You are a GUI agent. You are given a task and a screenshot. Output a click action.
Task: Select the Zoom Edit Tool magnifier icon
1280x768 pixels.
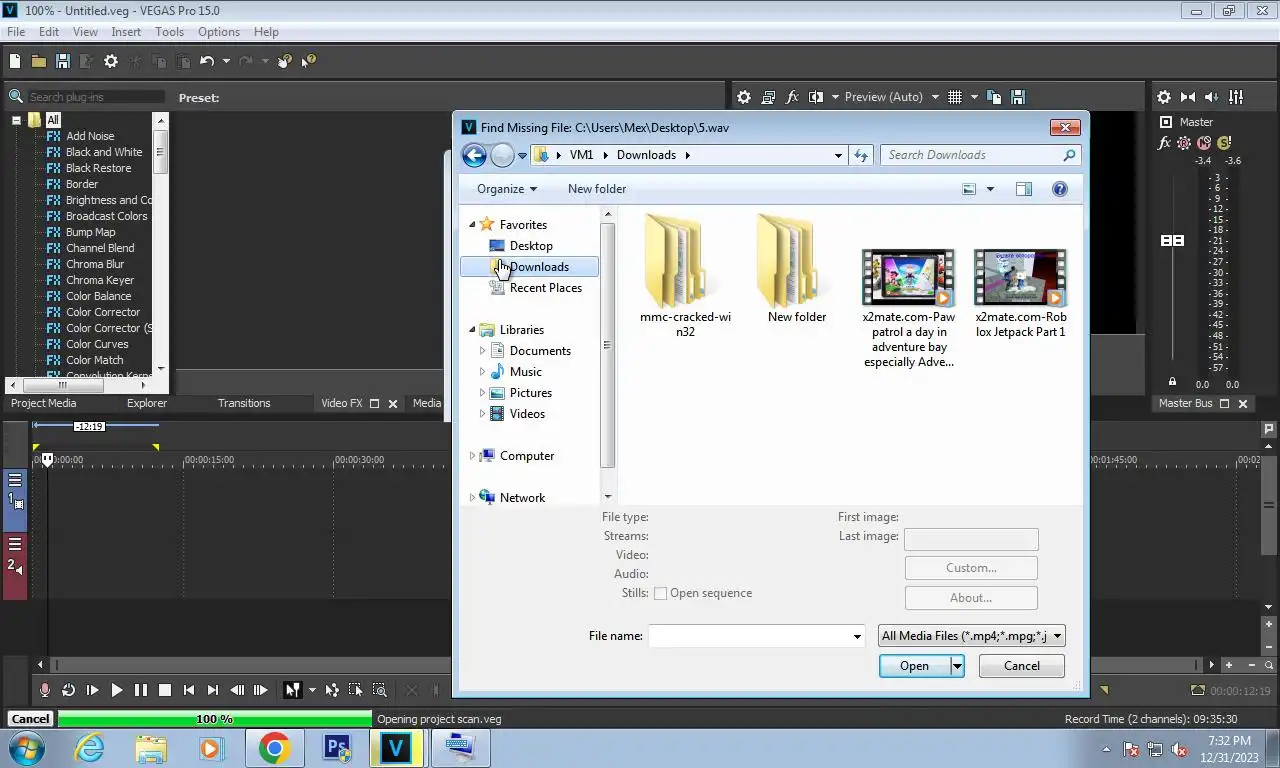(379, 690)
